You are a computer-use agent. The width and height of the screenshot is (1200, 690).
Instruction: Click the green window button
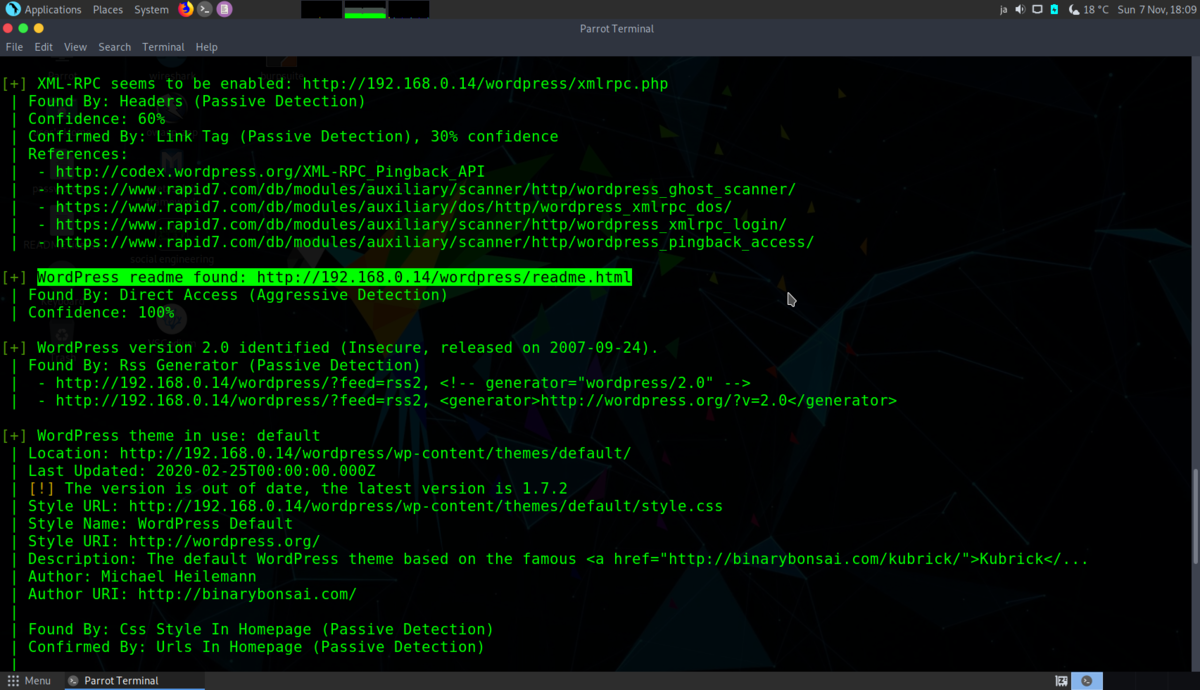[x=24, y=28]
